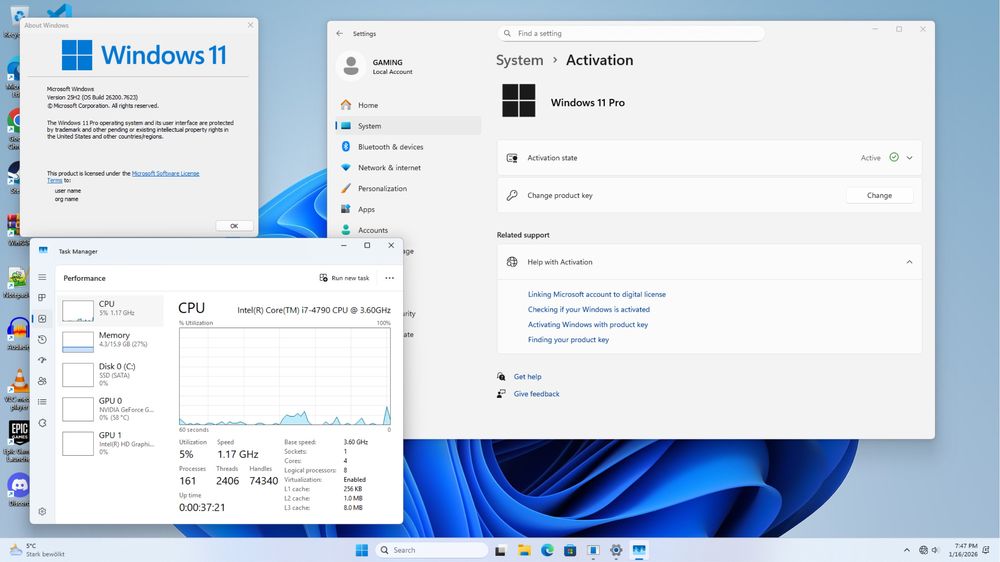Click the Change product key button
This screenshot has width=1000, height=562.
tap(879, 195)
